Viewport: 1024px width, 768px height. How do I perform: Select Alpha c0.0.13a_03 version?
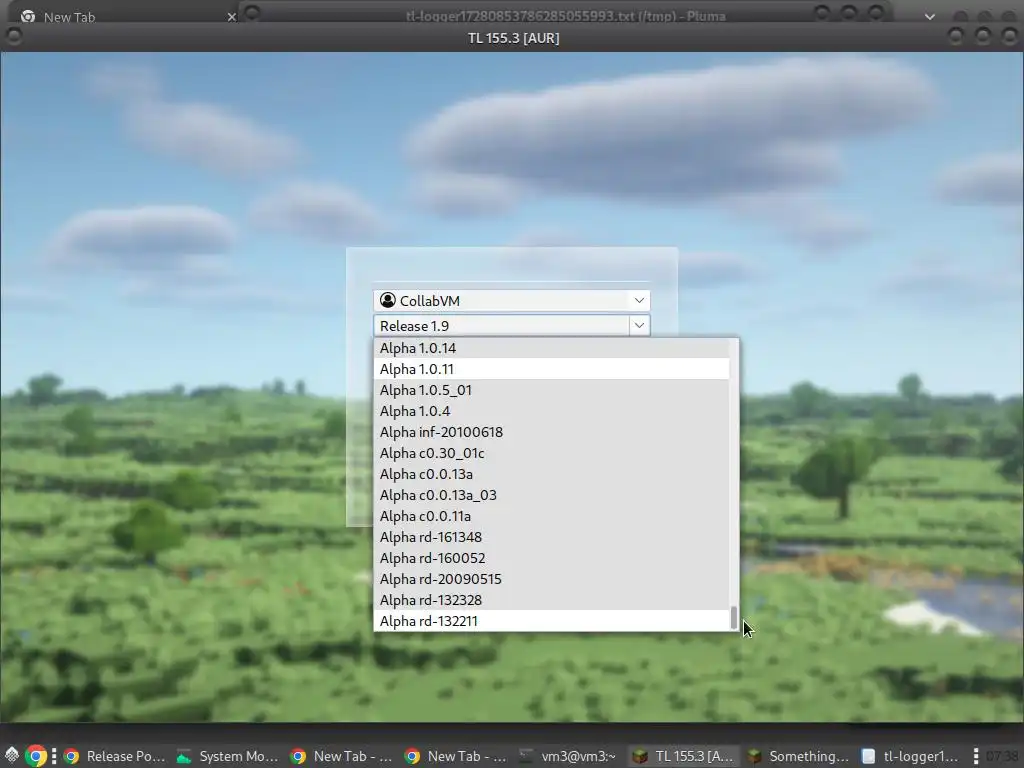click(x=551, y=495)
